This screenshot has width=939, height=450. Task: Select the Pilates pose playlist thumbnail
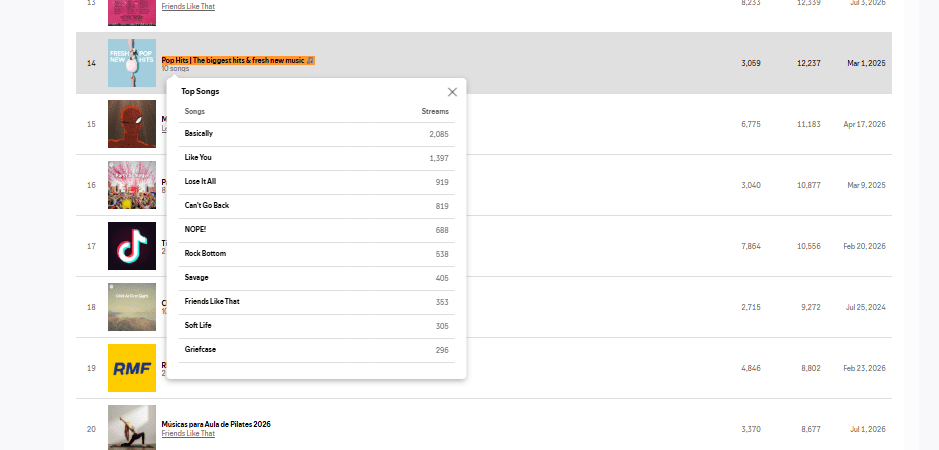pos(132,428)
